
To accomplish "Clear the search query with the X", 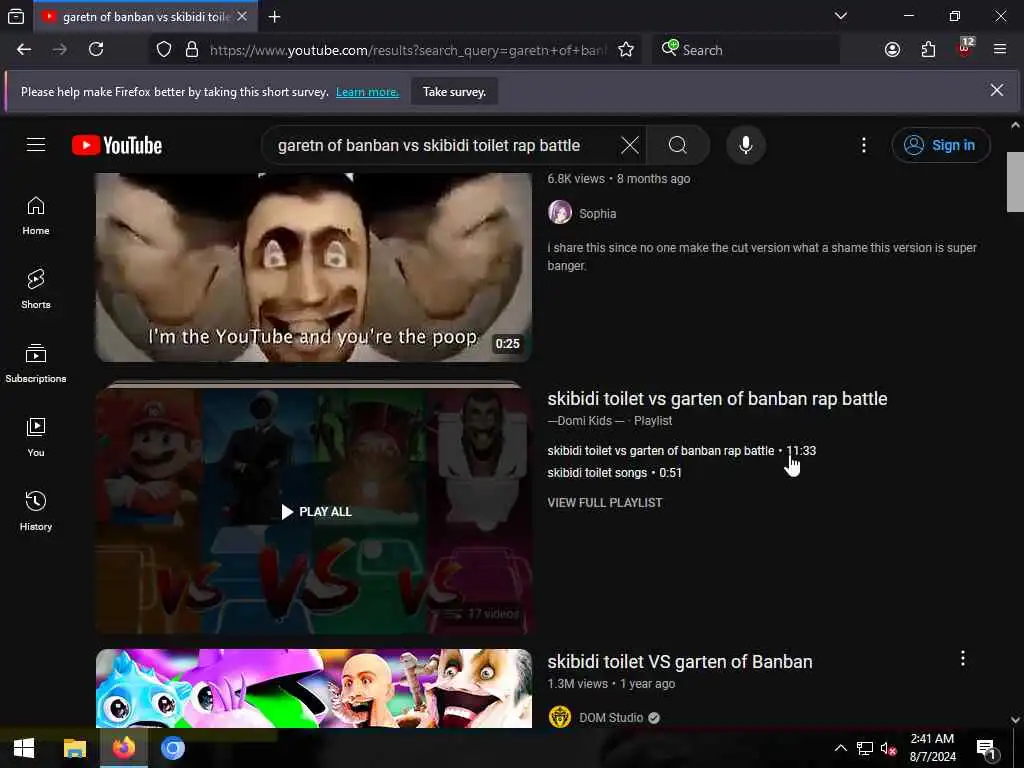I will [x=630, y=145].
